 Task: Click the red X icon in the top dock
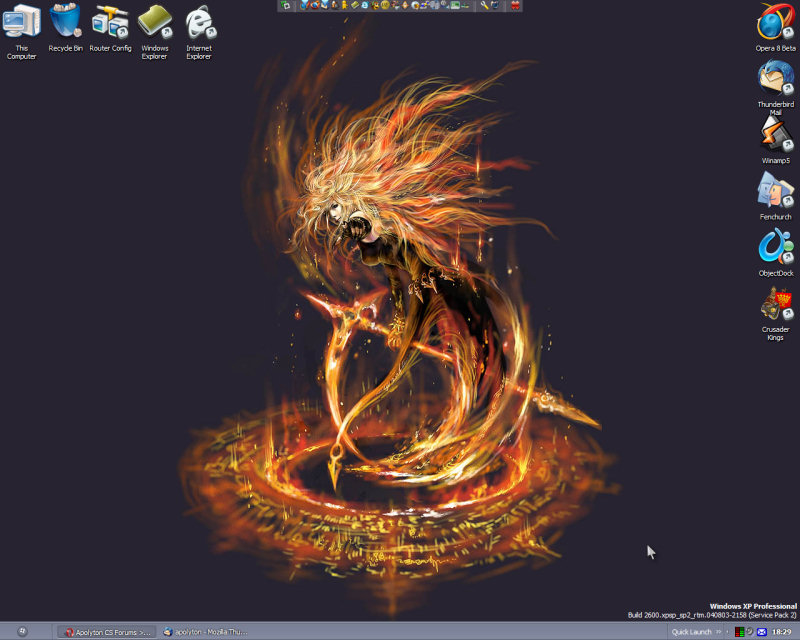[x=515, y=6]
